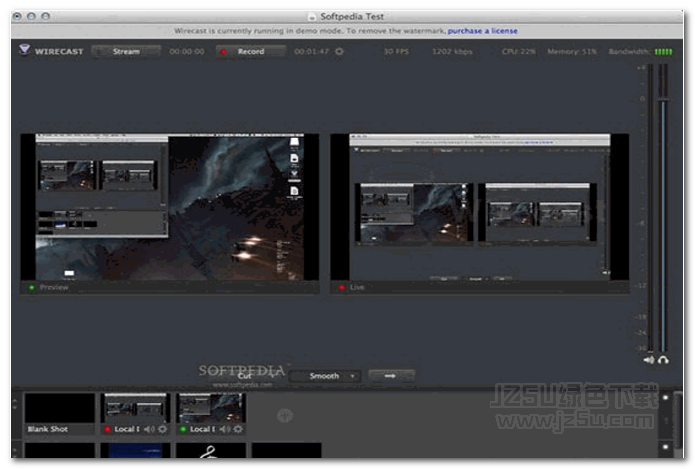Click the Memory: 51% status text
Viewport: 695px width, 469px height.
pyautogui.click(x=572, y=51)
